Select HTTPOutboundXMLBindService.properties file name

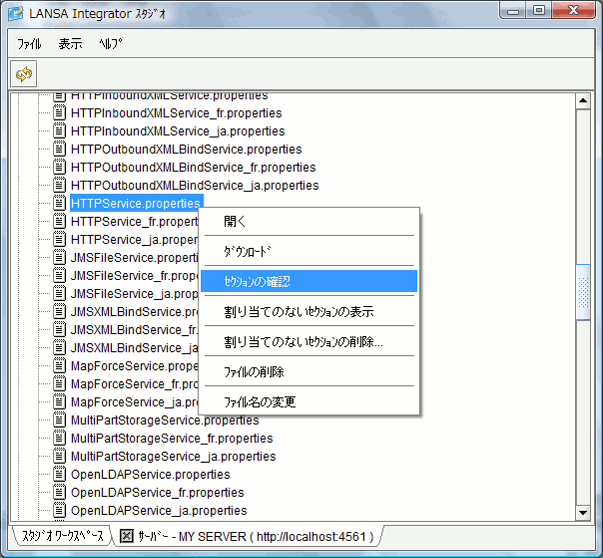point(187,149)
